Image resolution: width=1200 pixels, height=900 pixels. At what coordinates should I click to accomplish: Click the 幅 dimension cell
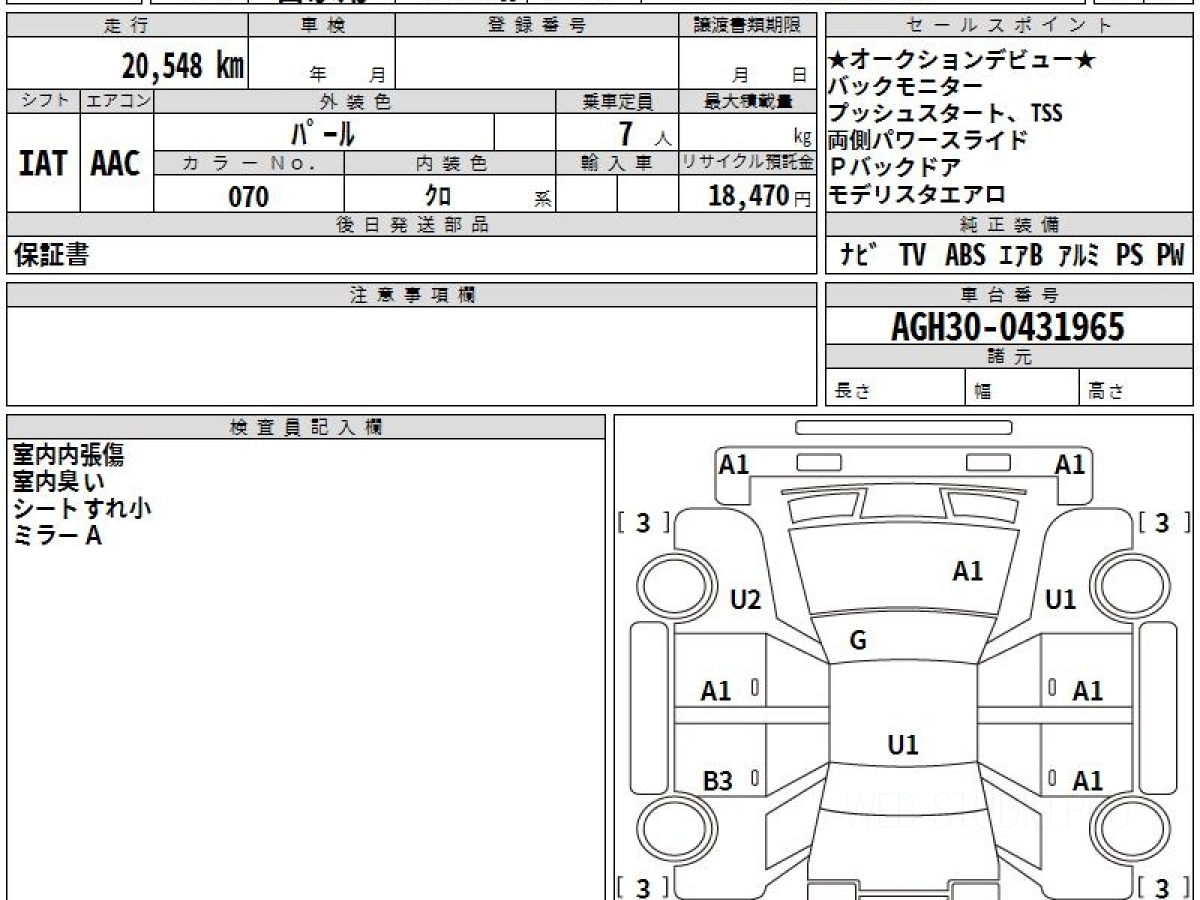pos(1022,388)
